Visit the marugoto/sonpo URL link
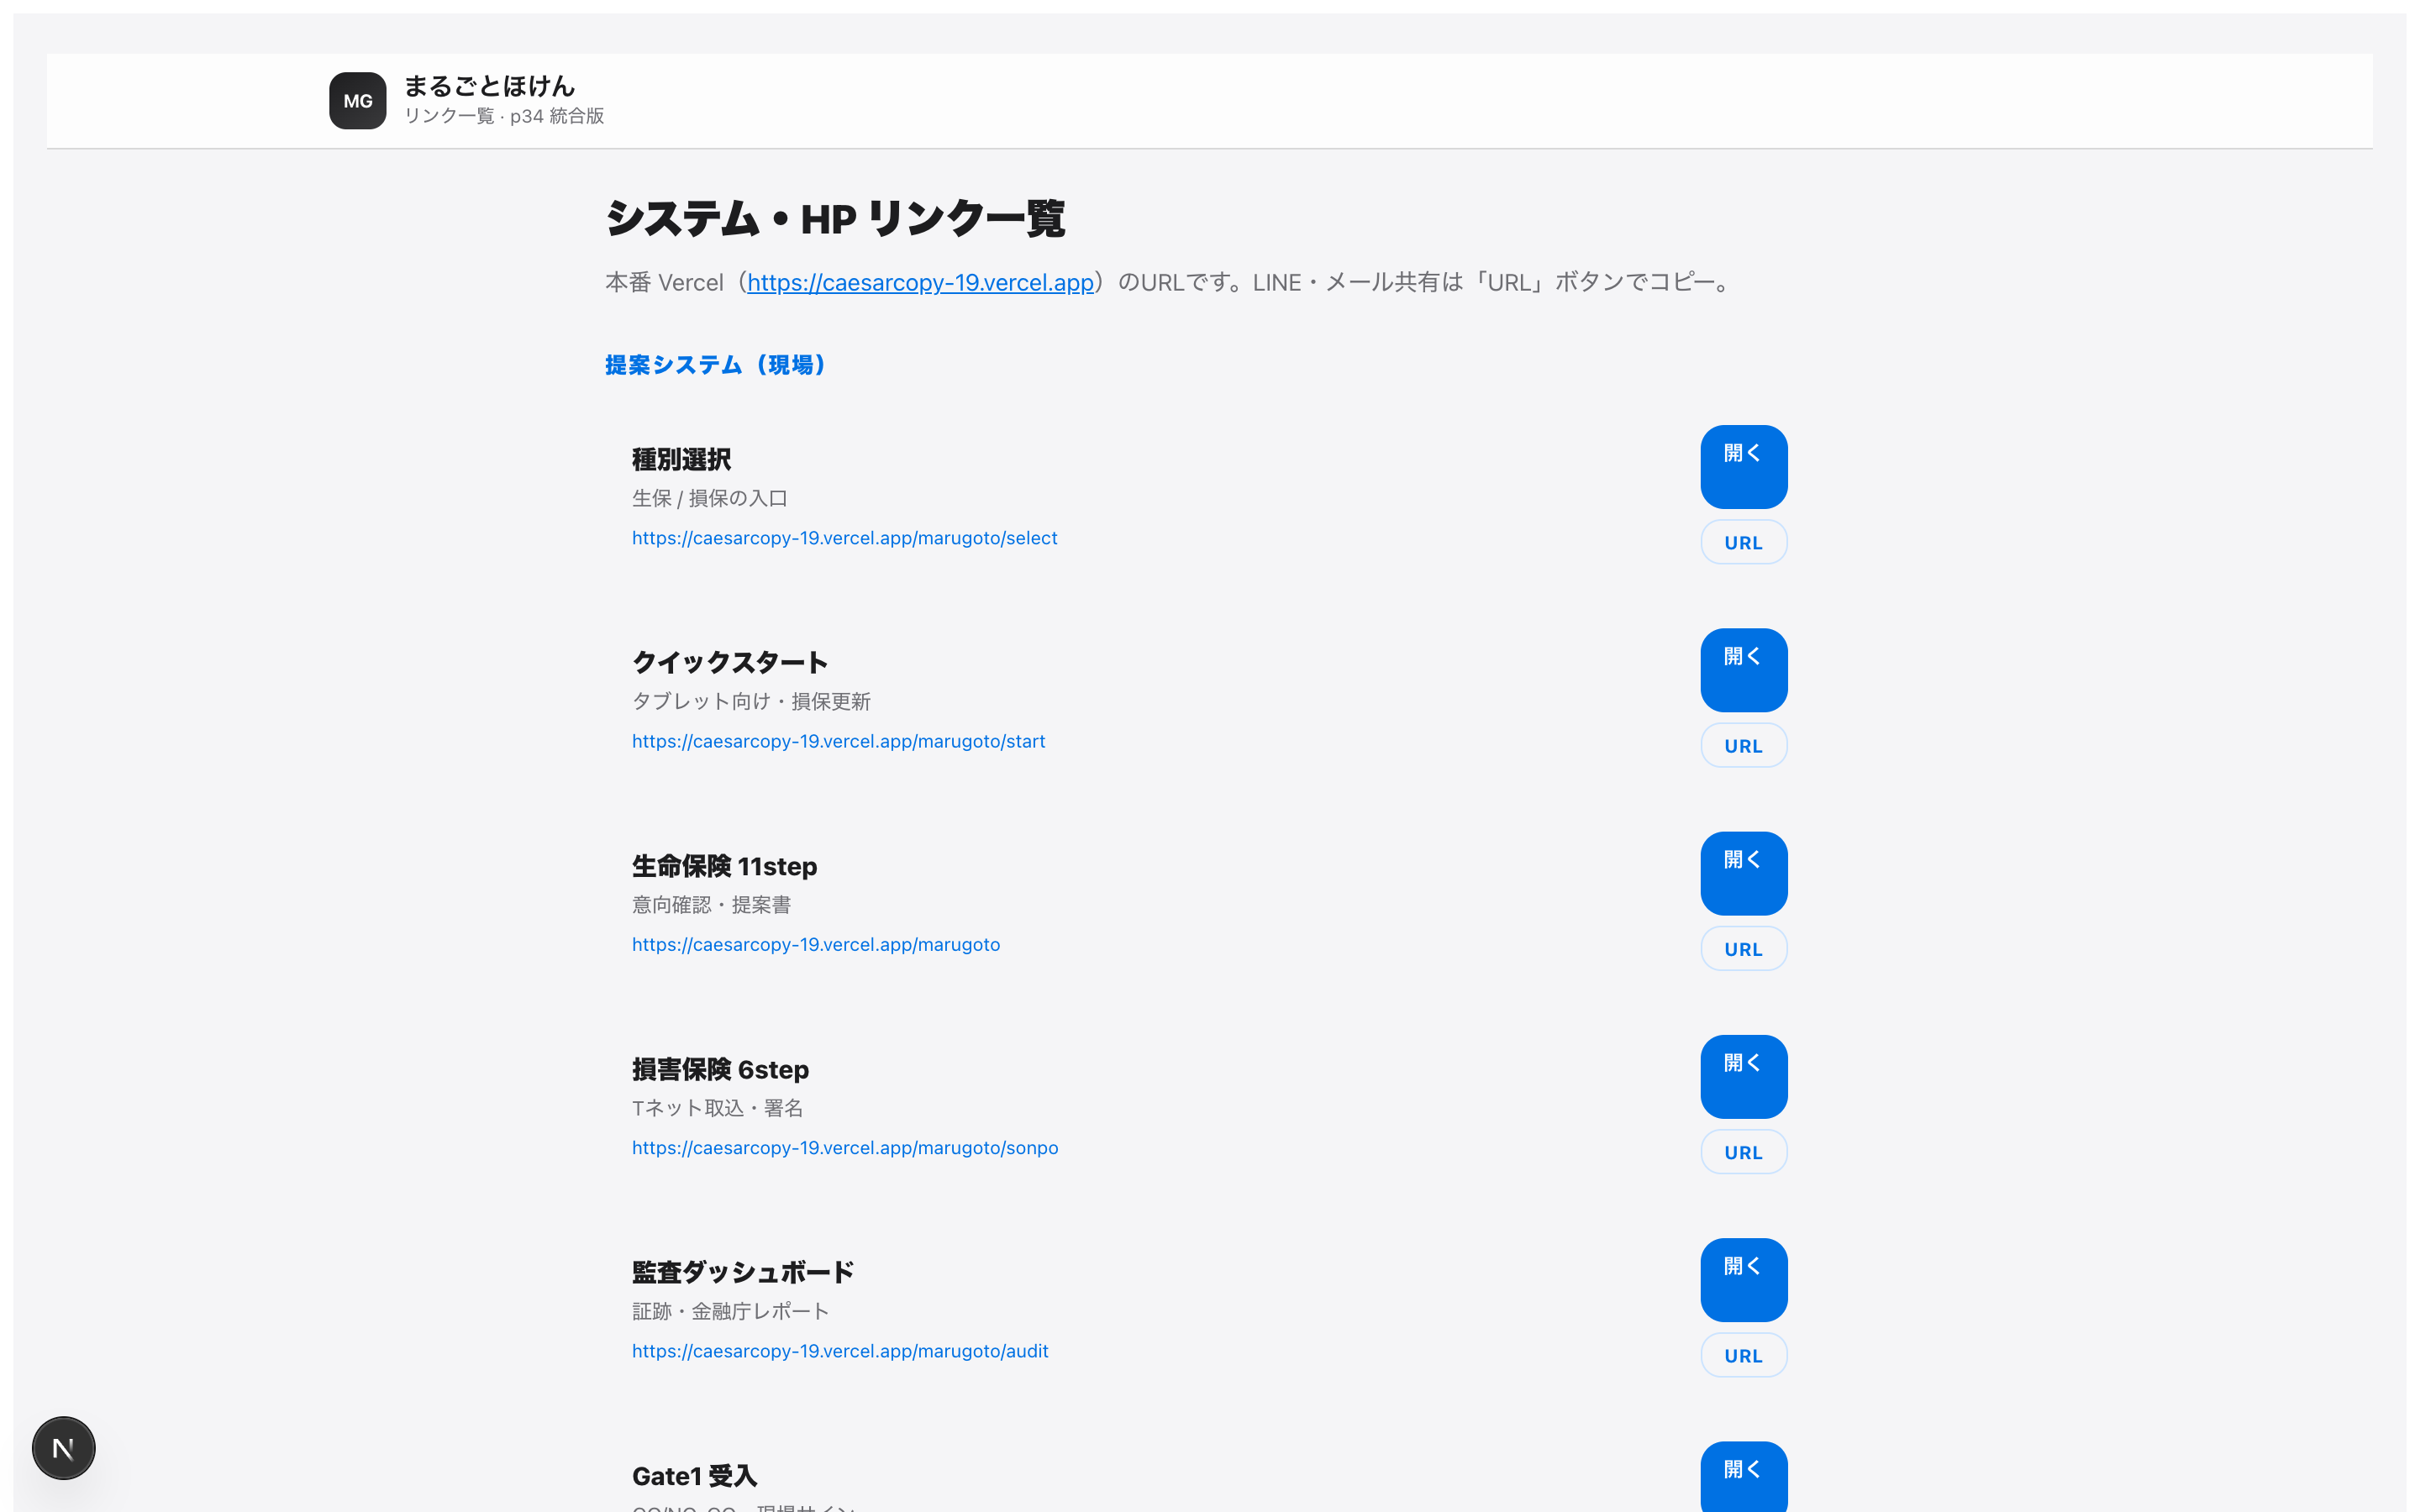This screenshot has width=2420, height=1512. (845, 1148)
